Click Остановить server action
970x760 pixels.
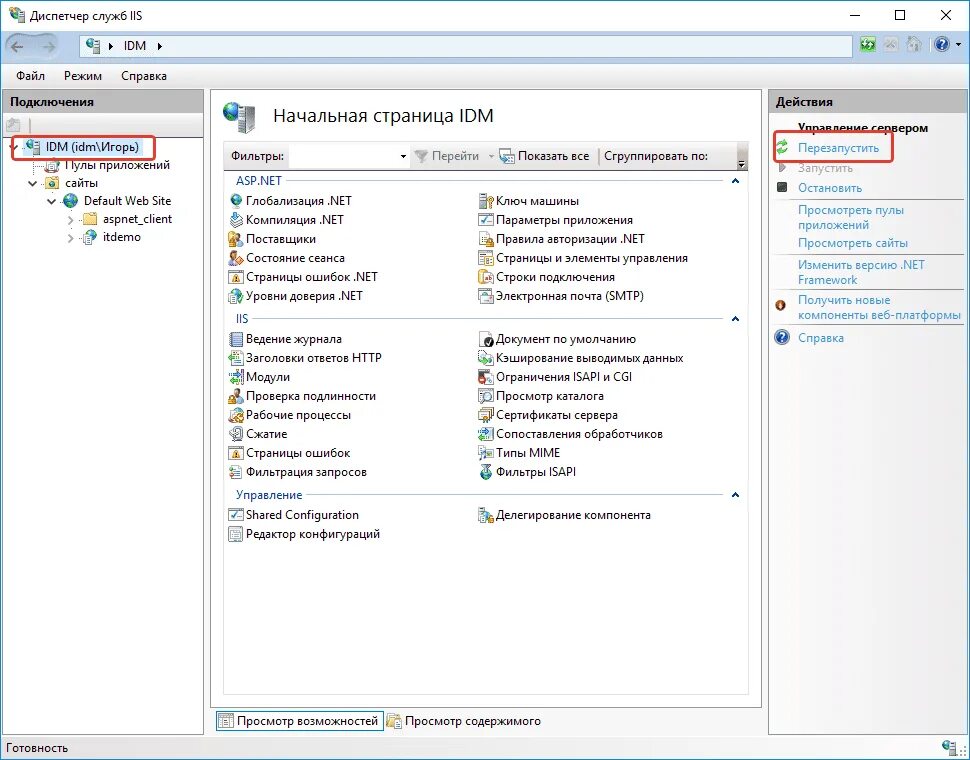point(830,188)
